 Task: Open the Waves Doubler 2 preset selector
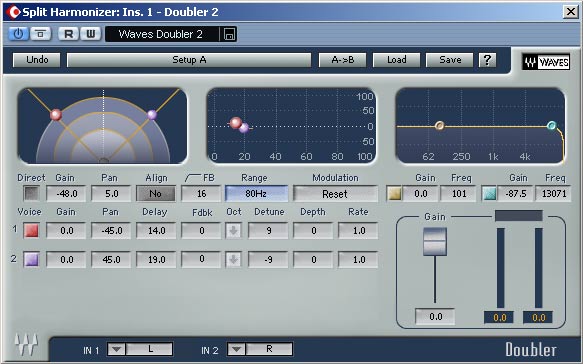click(x=162, y=34)
